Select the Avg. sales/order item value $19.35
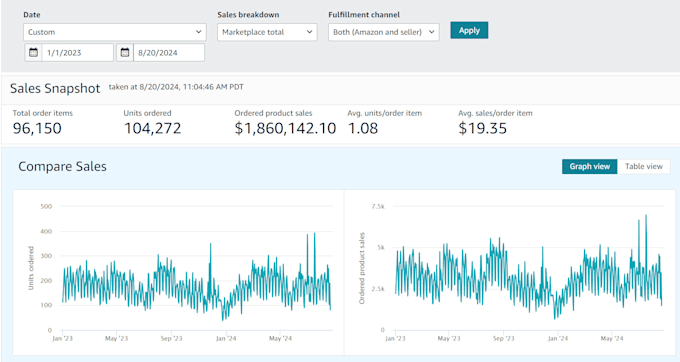Screen dimensions: 680x362 click(483, 128)
